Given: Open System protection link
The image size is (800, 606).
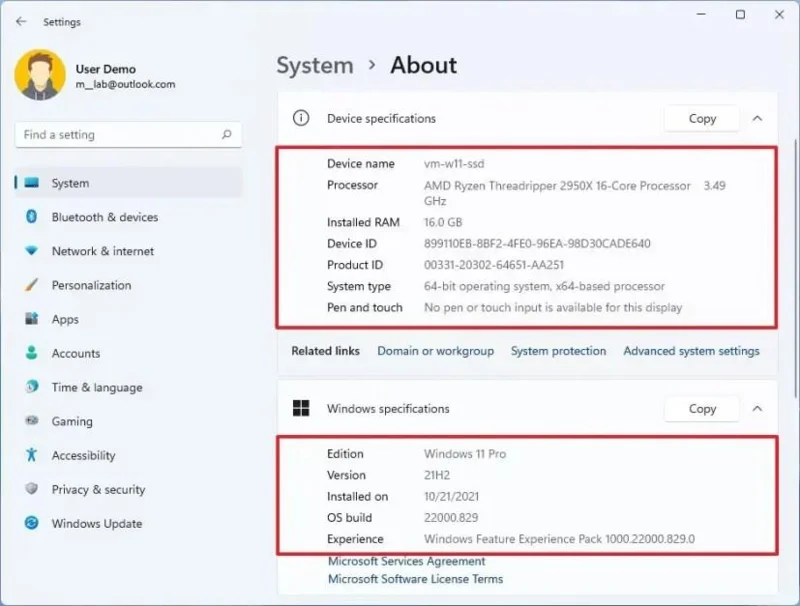Looking at the screenshot, I should [x=558, y=351].
